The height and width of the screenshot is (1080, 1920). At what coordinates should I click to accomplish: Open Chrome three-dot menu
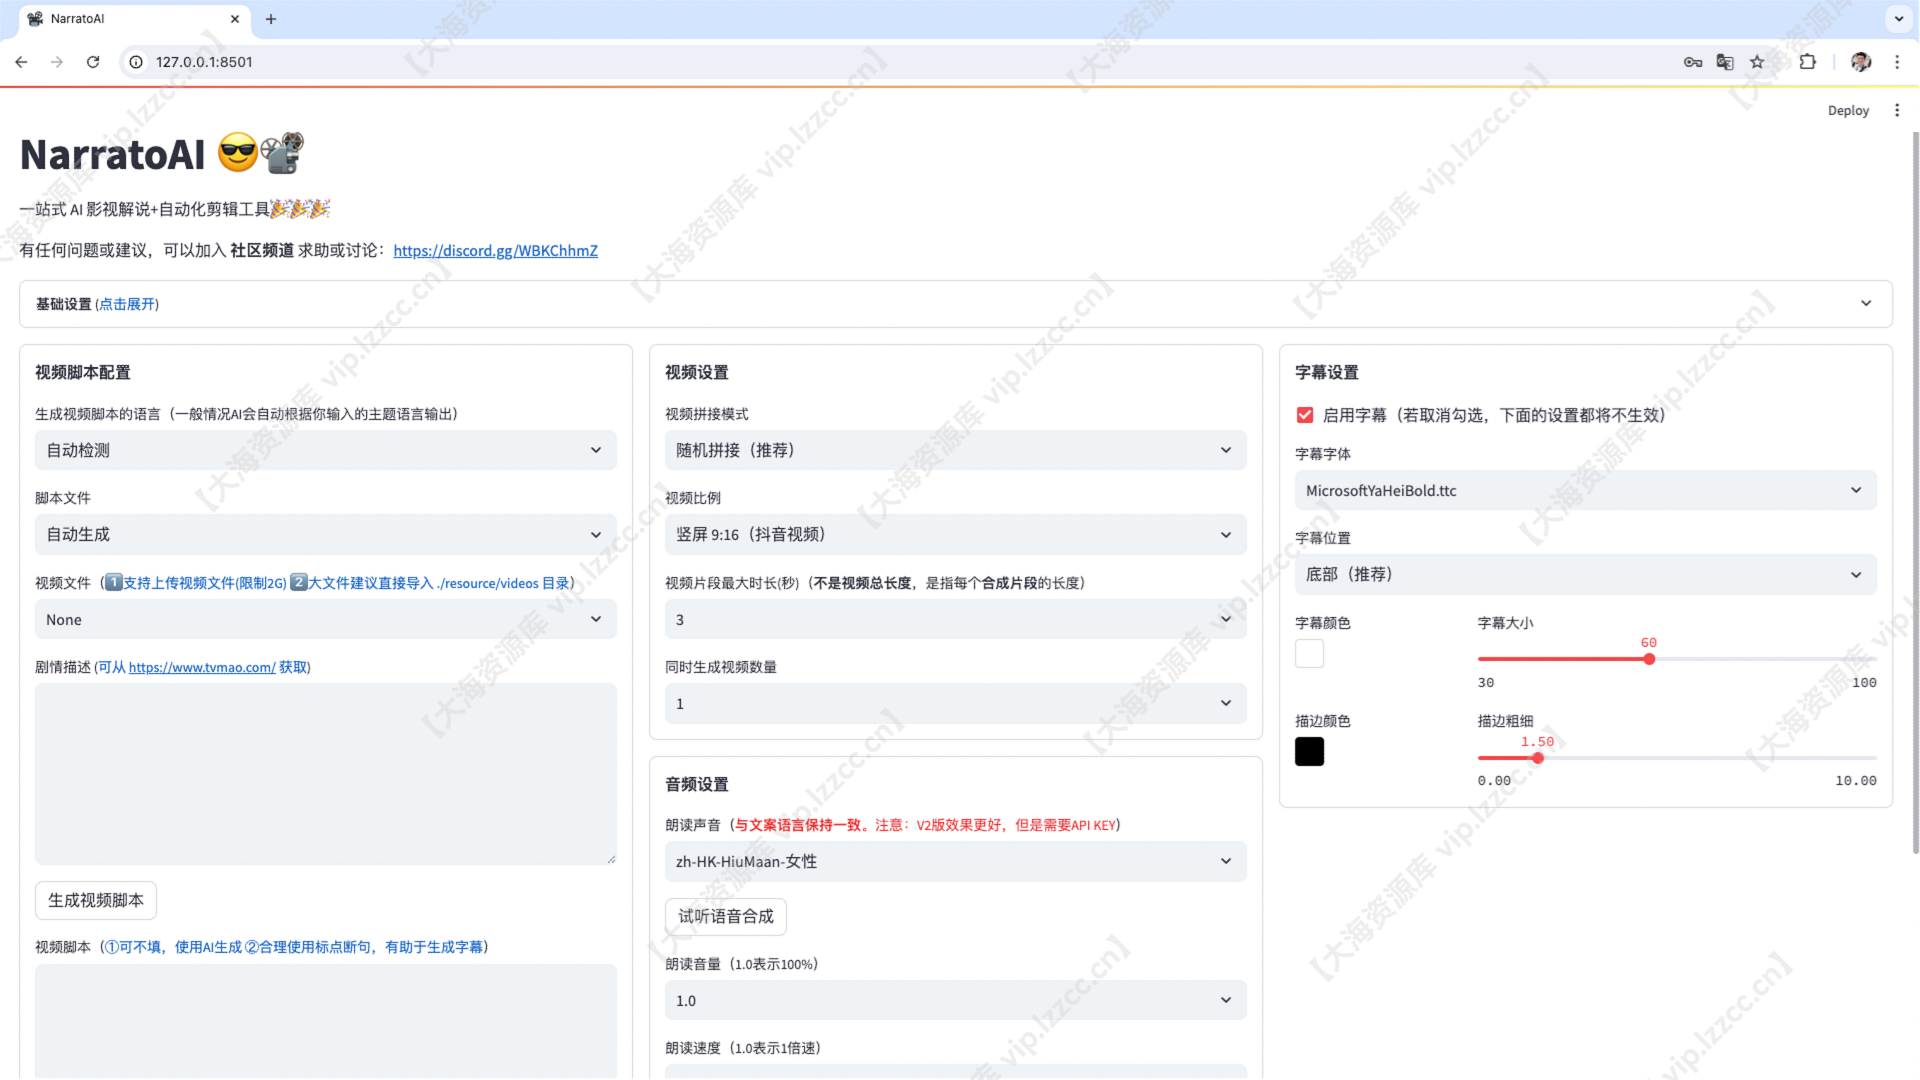pos(1897,62)
